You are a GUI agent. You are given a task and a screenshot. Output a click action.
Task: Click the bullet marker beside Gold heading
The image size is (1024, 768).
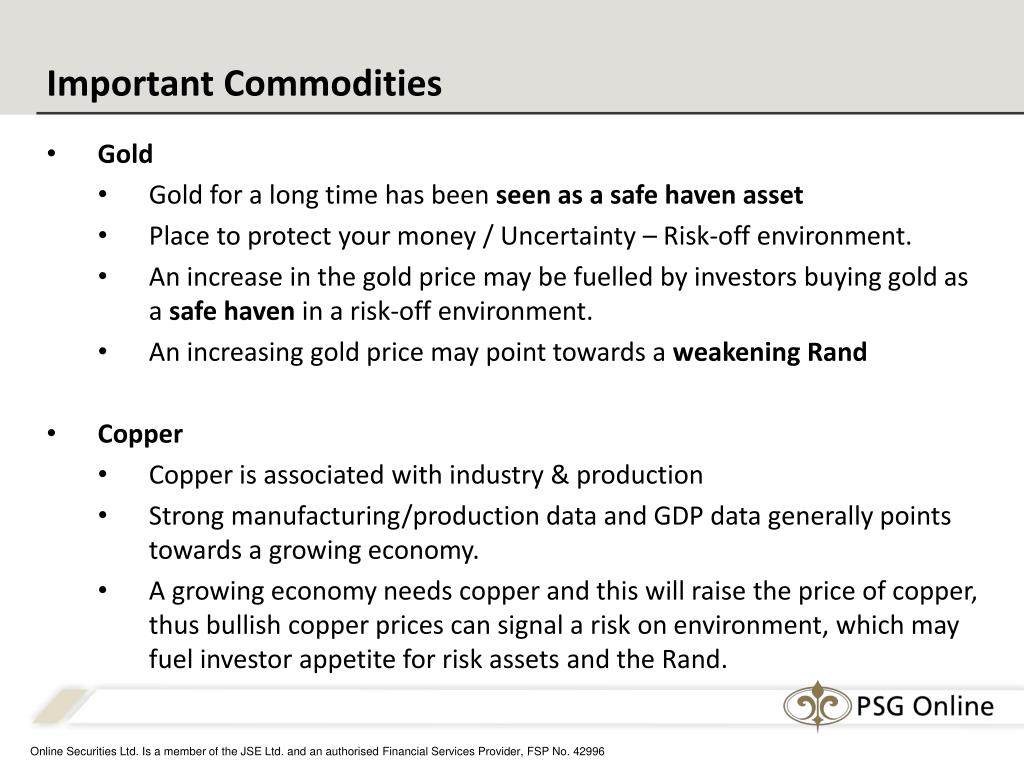click(52, 153)
